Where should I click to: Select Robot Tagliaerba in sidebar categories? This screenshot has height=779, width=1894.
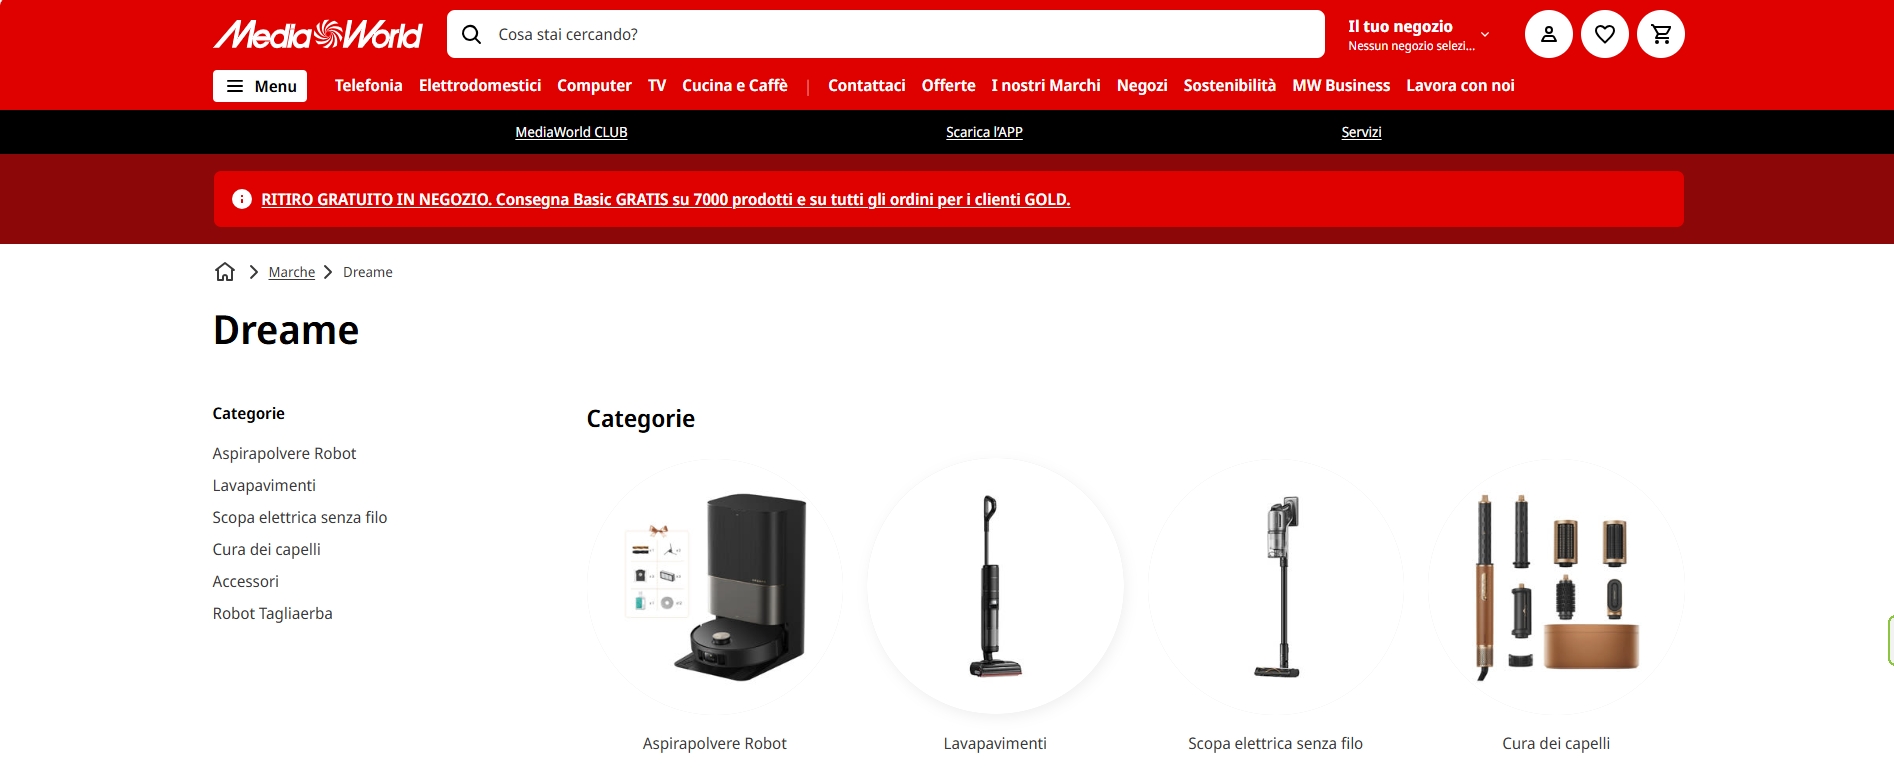tap(272, 613)
